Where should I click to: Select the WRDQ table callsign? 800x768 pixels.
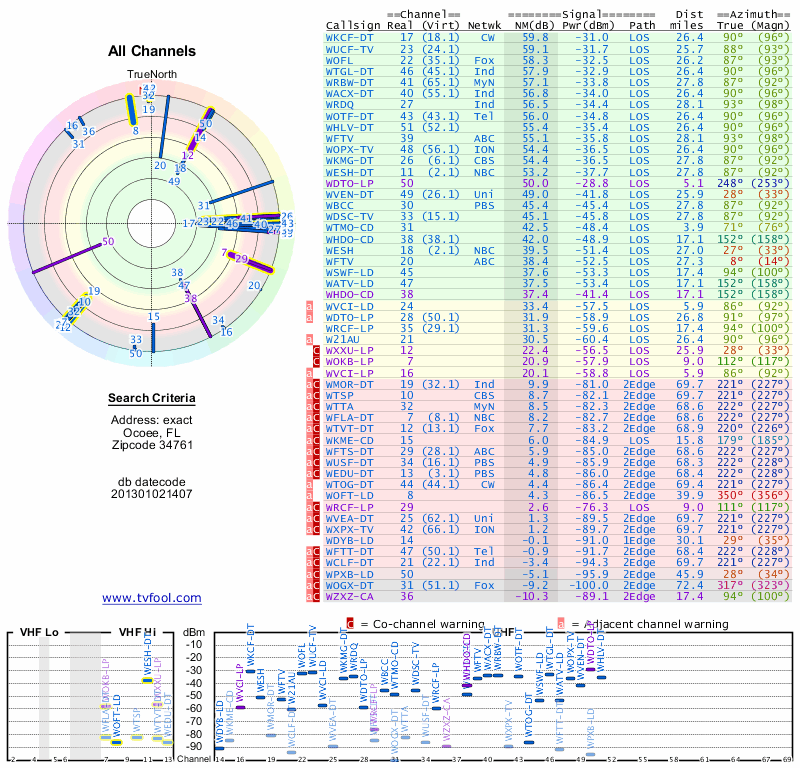339,105
